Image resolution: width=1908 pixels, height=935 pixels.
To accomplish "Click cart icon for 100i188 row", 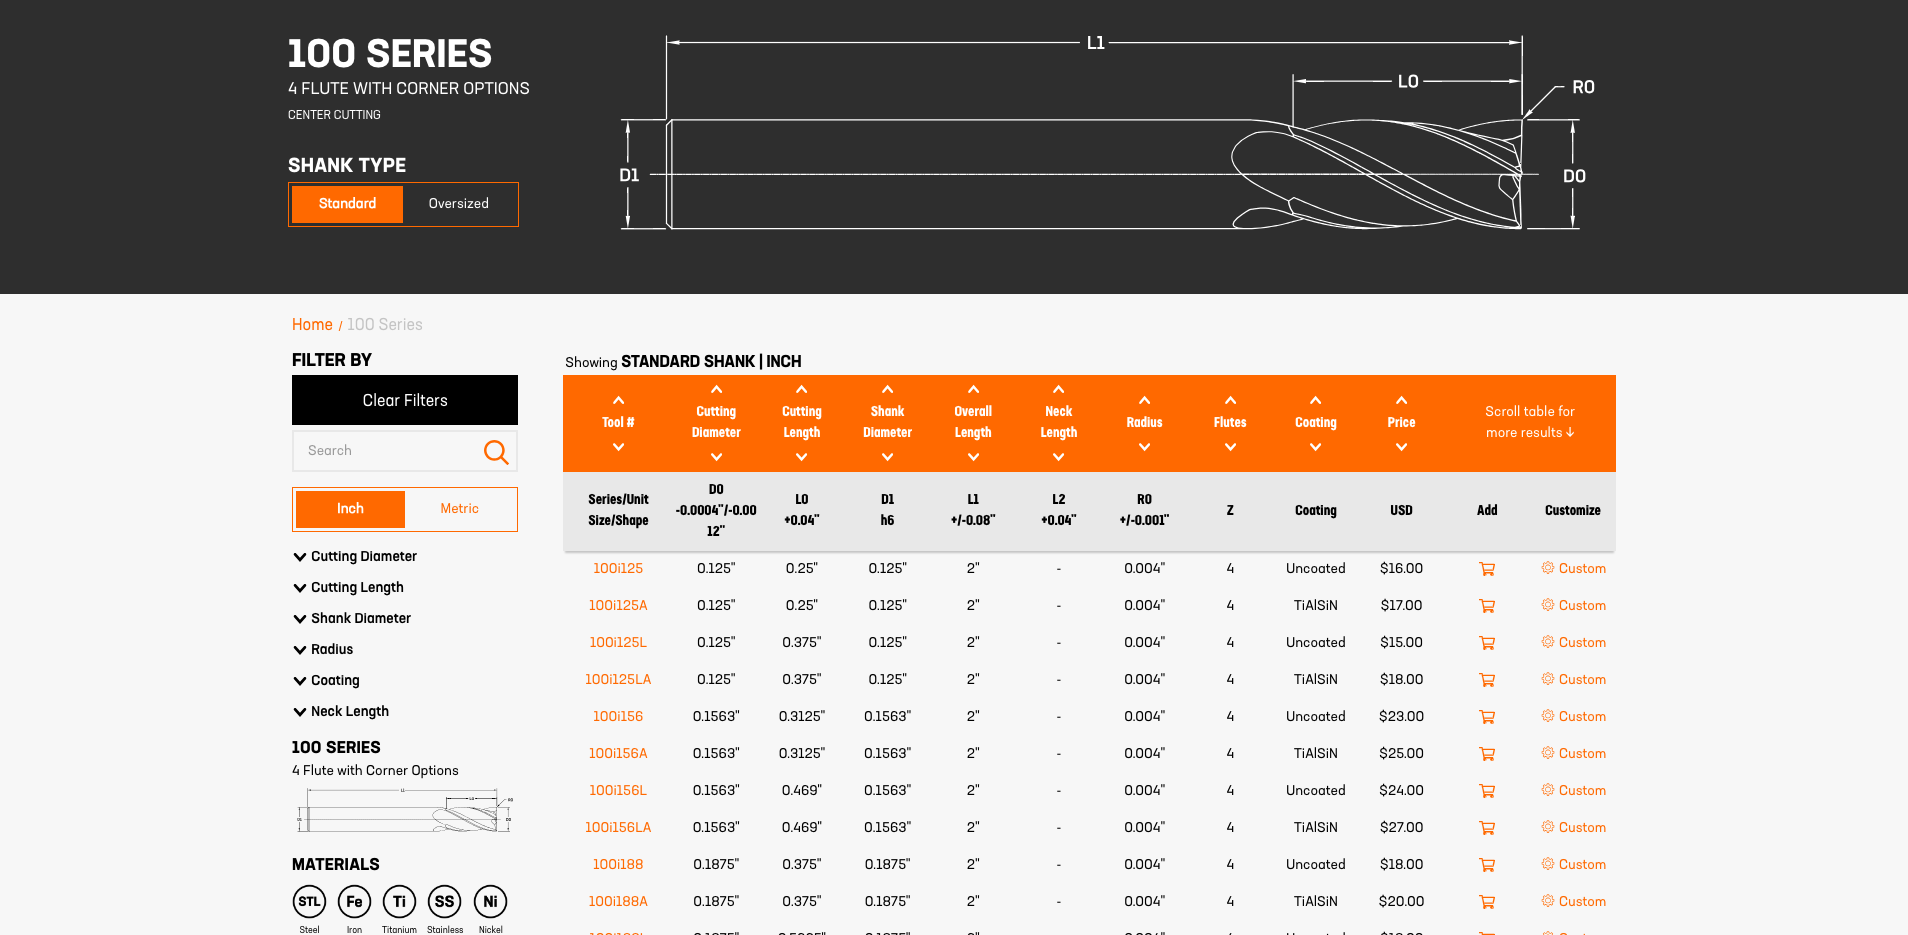I will click(x=1487, y=865).
